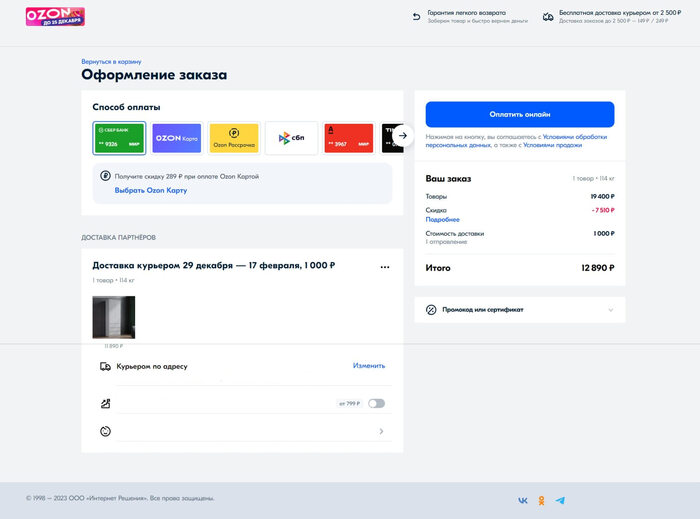The height and width of the screenshot is (519, 700).
Task: Click 'Вернуться в корзину' link
Action: point(111,61)
